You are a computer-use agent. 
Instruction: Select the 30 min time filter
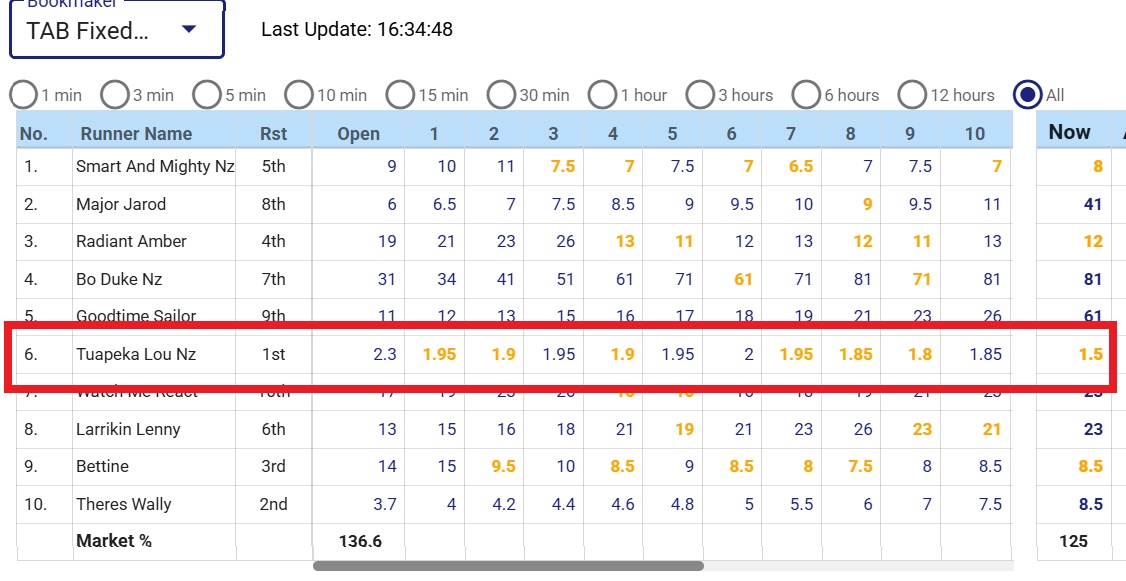pyautogui.click(x=501, y=95)
